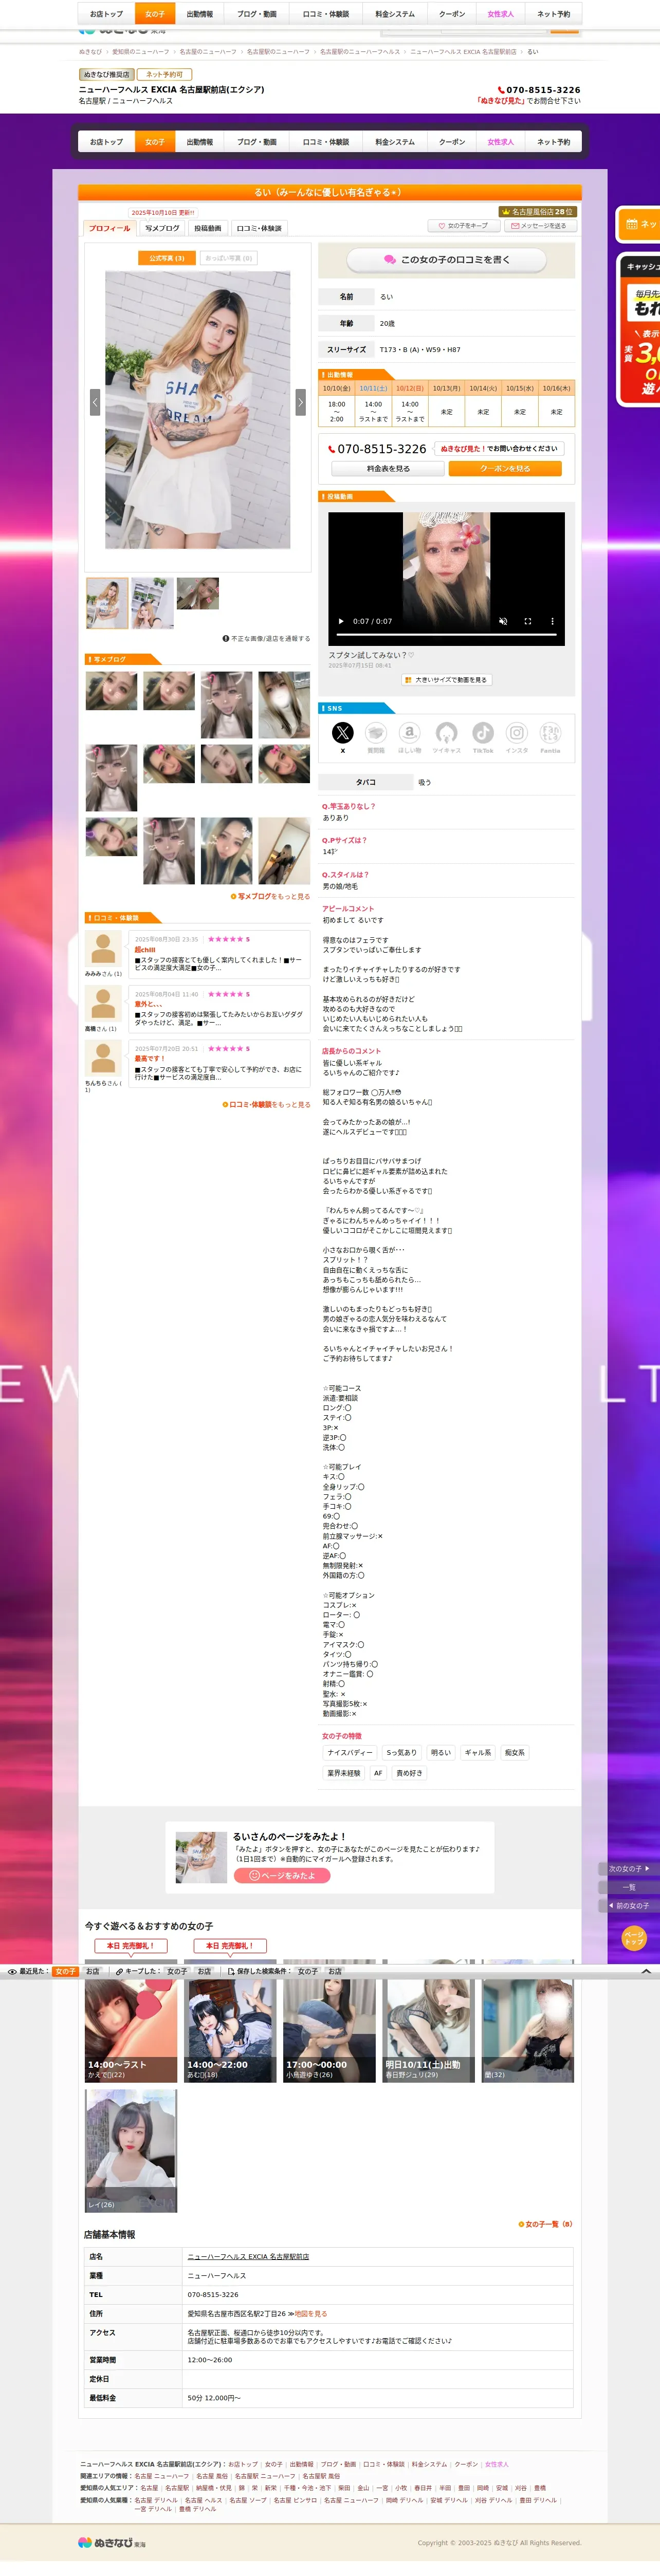Toggle 女の子をキープ heart button
The height and width of the screenshot is (2576, 660).
tap(463, 226)
